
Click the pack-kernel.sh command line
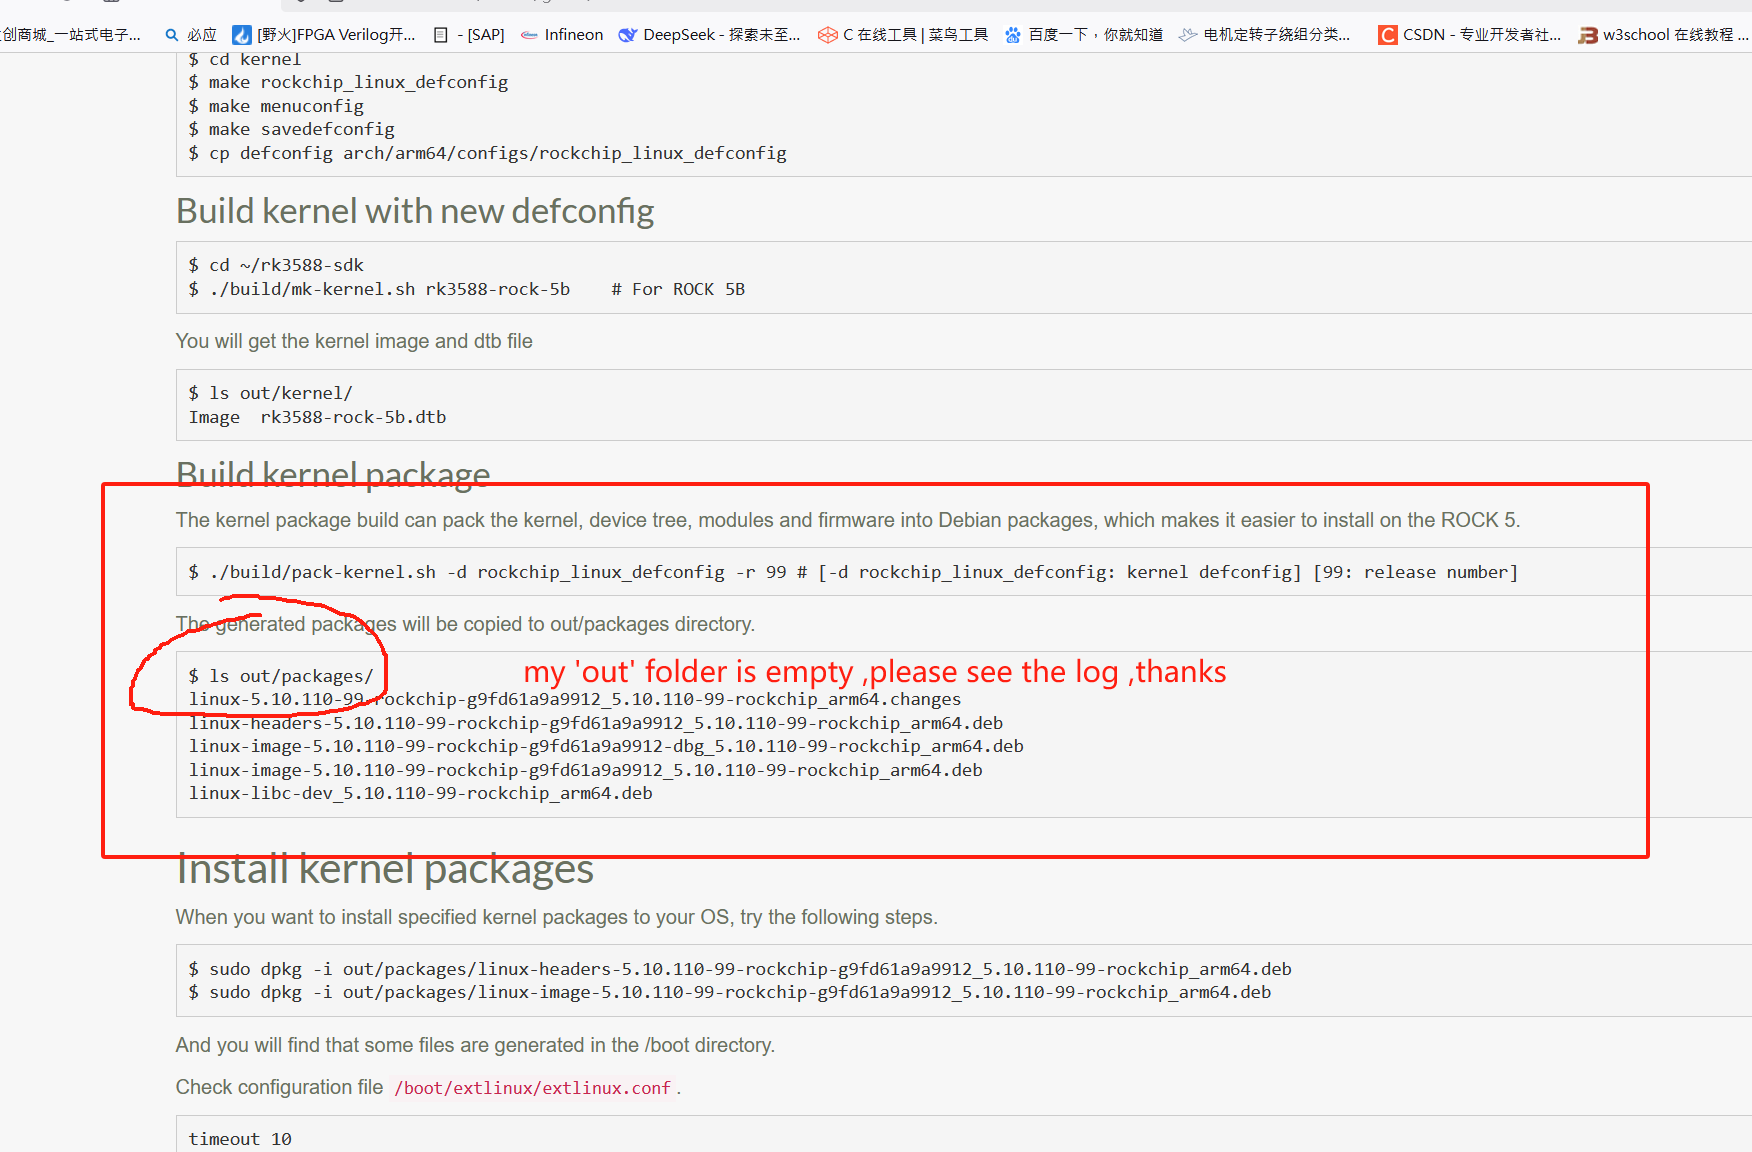tap(853, 572)
